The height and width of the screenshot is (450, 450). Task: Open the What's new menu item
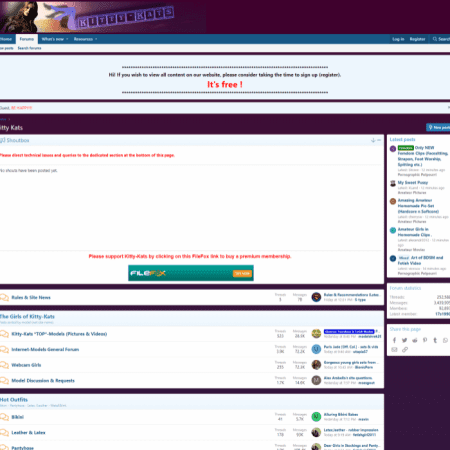52,39
